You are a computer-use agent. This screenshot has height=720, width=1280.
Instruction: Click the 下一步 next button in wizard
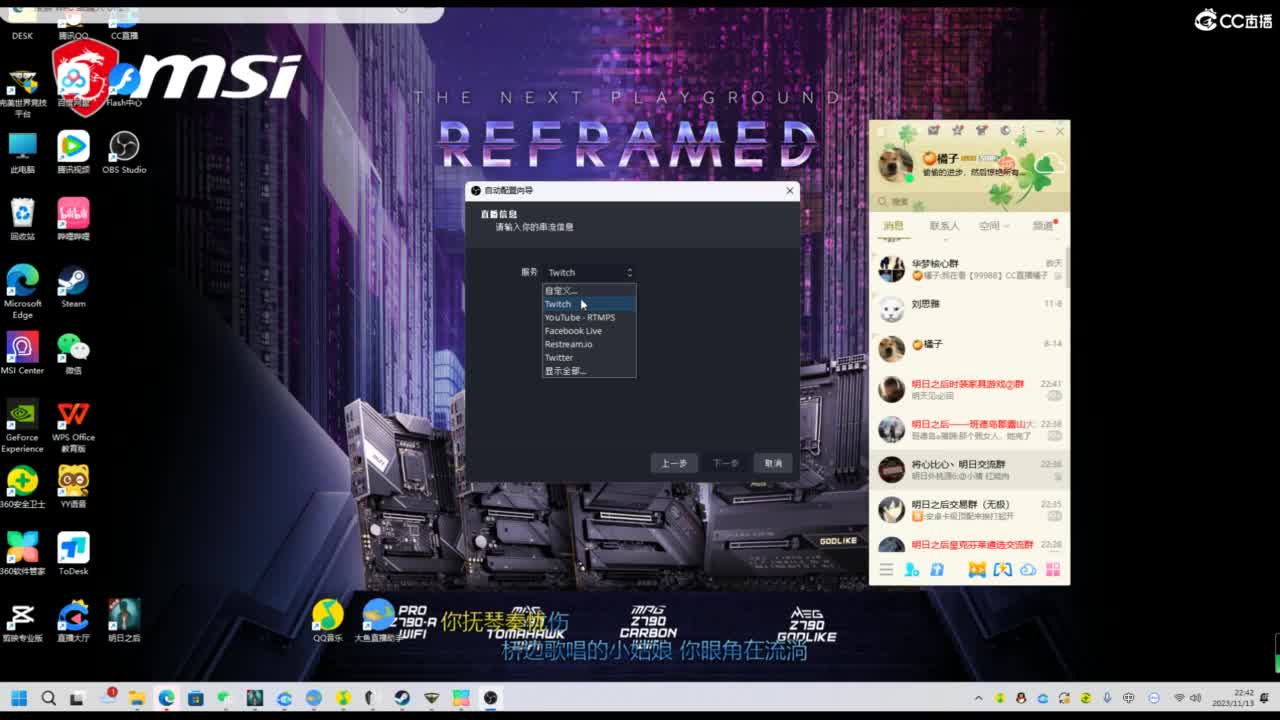coord(725,463)
